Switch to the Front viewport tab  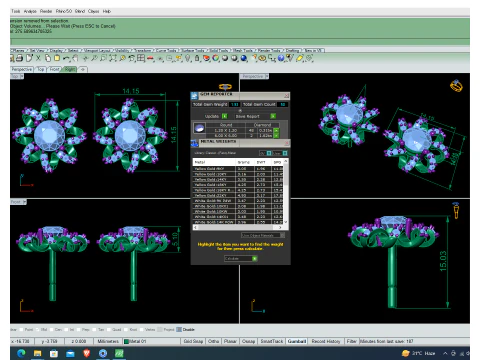tap(54, 69)
